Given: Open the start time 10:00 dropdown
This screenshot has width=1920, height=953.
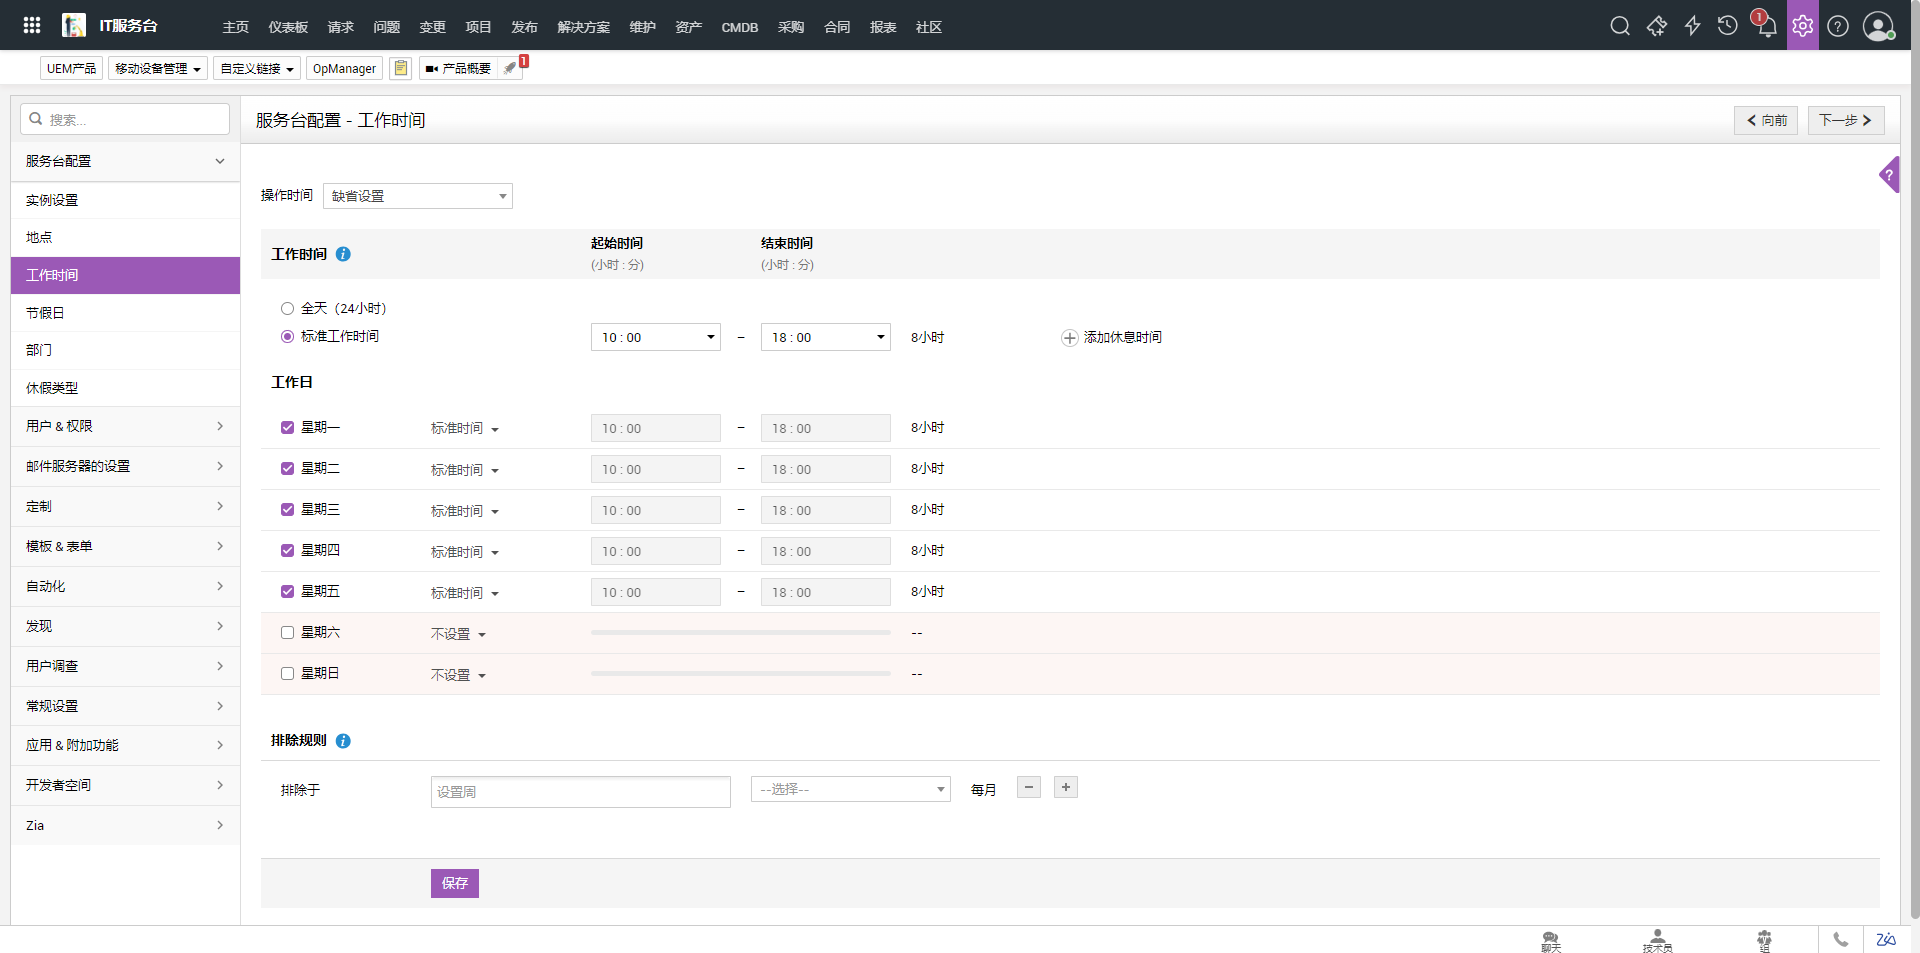Looking at the screenshot, I should pyautogui.click(x=655, y=338).
